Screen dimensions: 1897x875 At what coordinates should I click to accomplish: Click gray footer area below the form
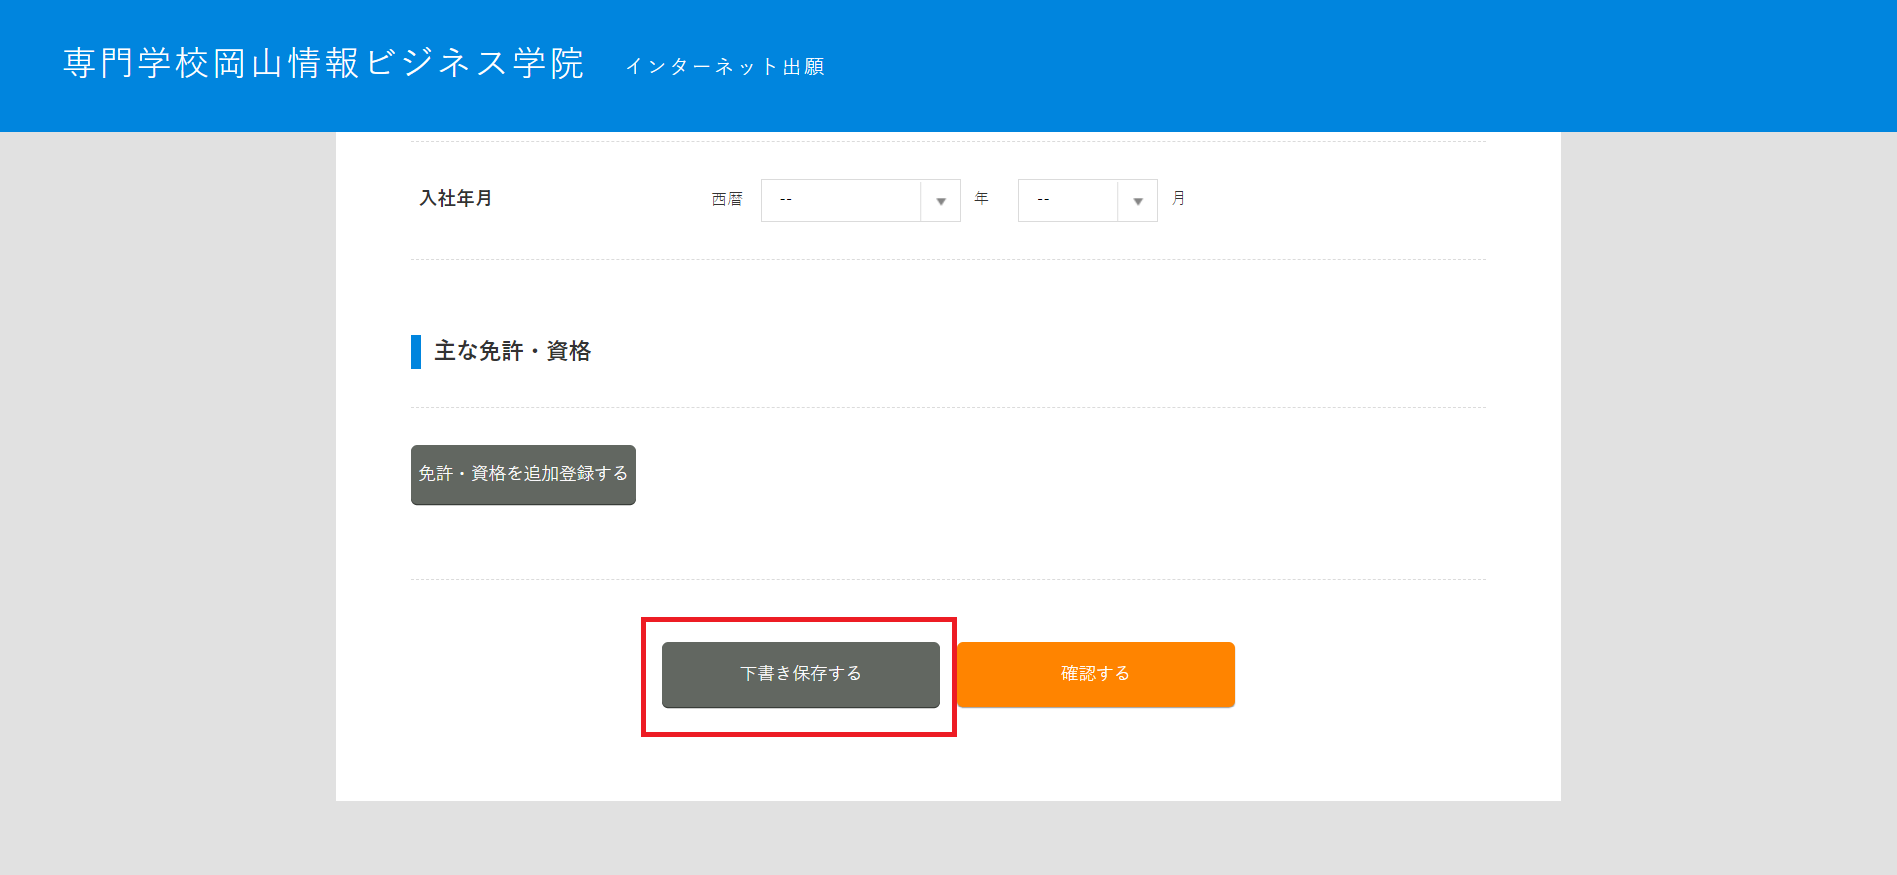[948, 838]
